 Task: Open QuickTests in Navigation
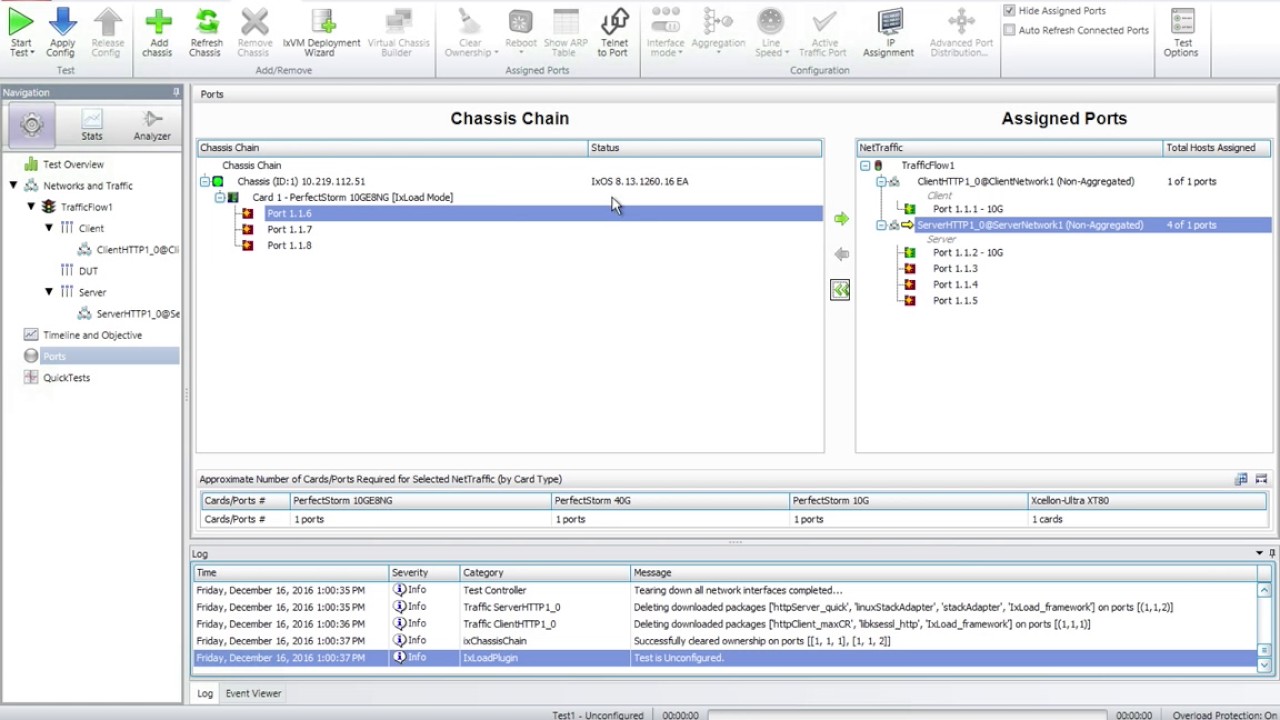[66, 378]
